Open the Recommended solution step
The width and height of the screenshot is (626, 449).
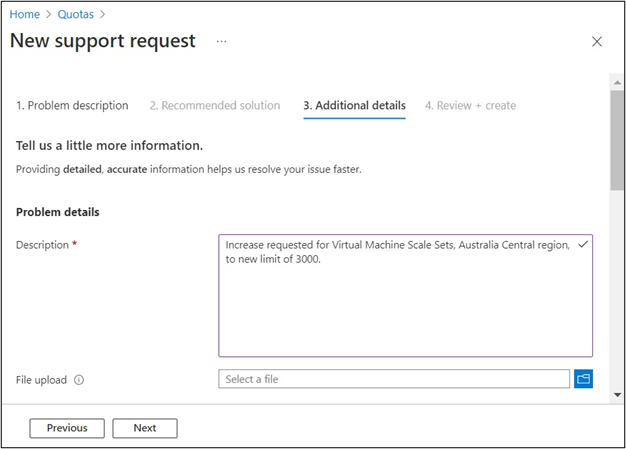(215, 105)
